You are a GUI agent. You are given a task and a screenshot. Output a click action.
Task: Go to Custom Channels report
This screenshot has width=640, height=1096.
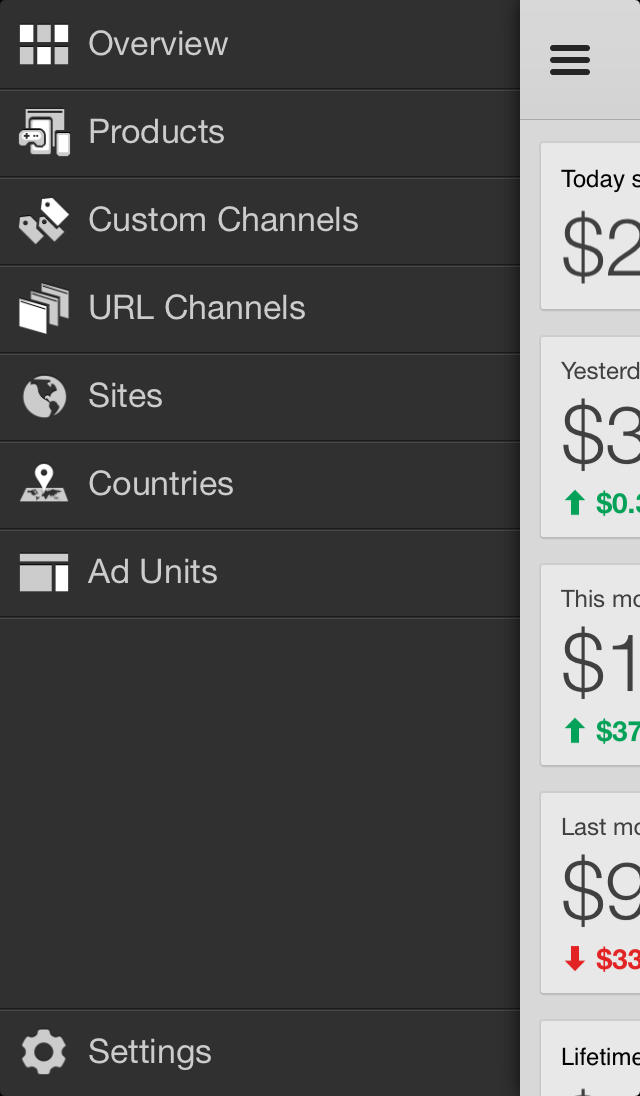tap(223, 220)
